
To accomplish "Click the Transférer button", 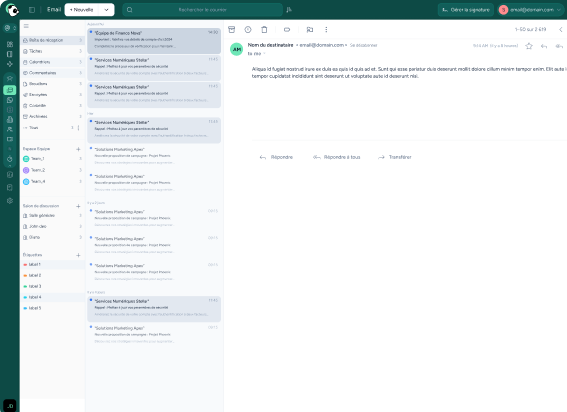I will (x=395, y=157).
